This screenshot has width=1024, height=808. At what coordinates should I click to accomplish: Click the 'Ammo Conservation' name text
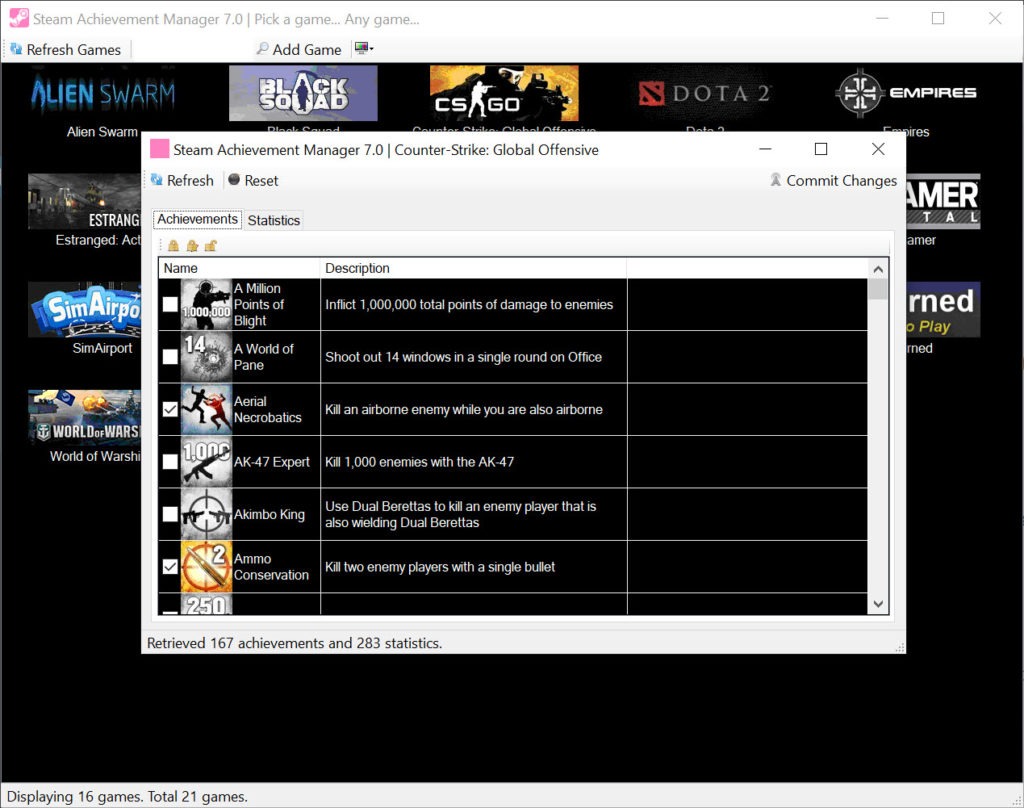tap(271, 567)
